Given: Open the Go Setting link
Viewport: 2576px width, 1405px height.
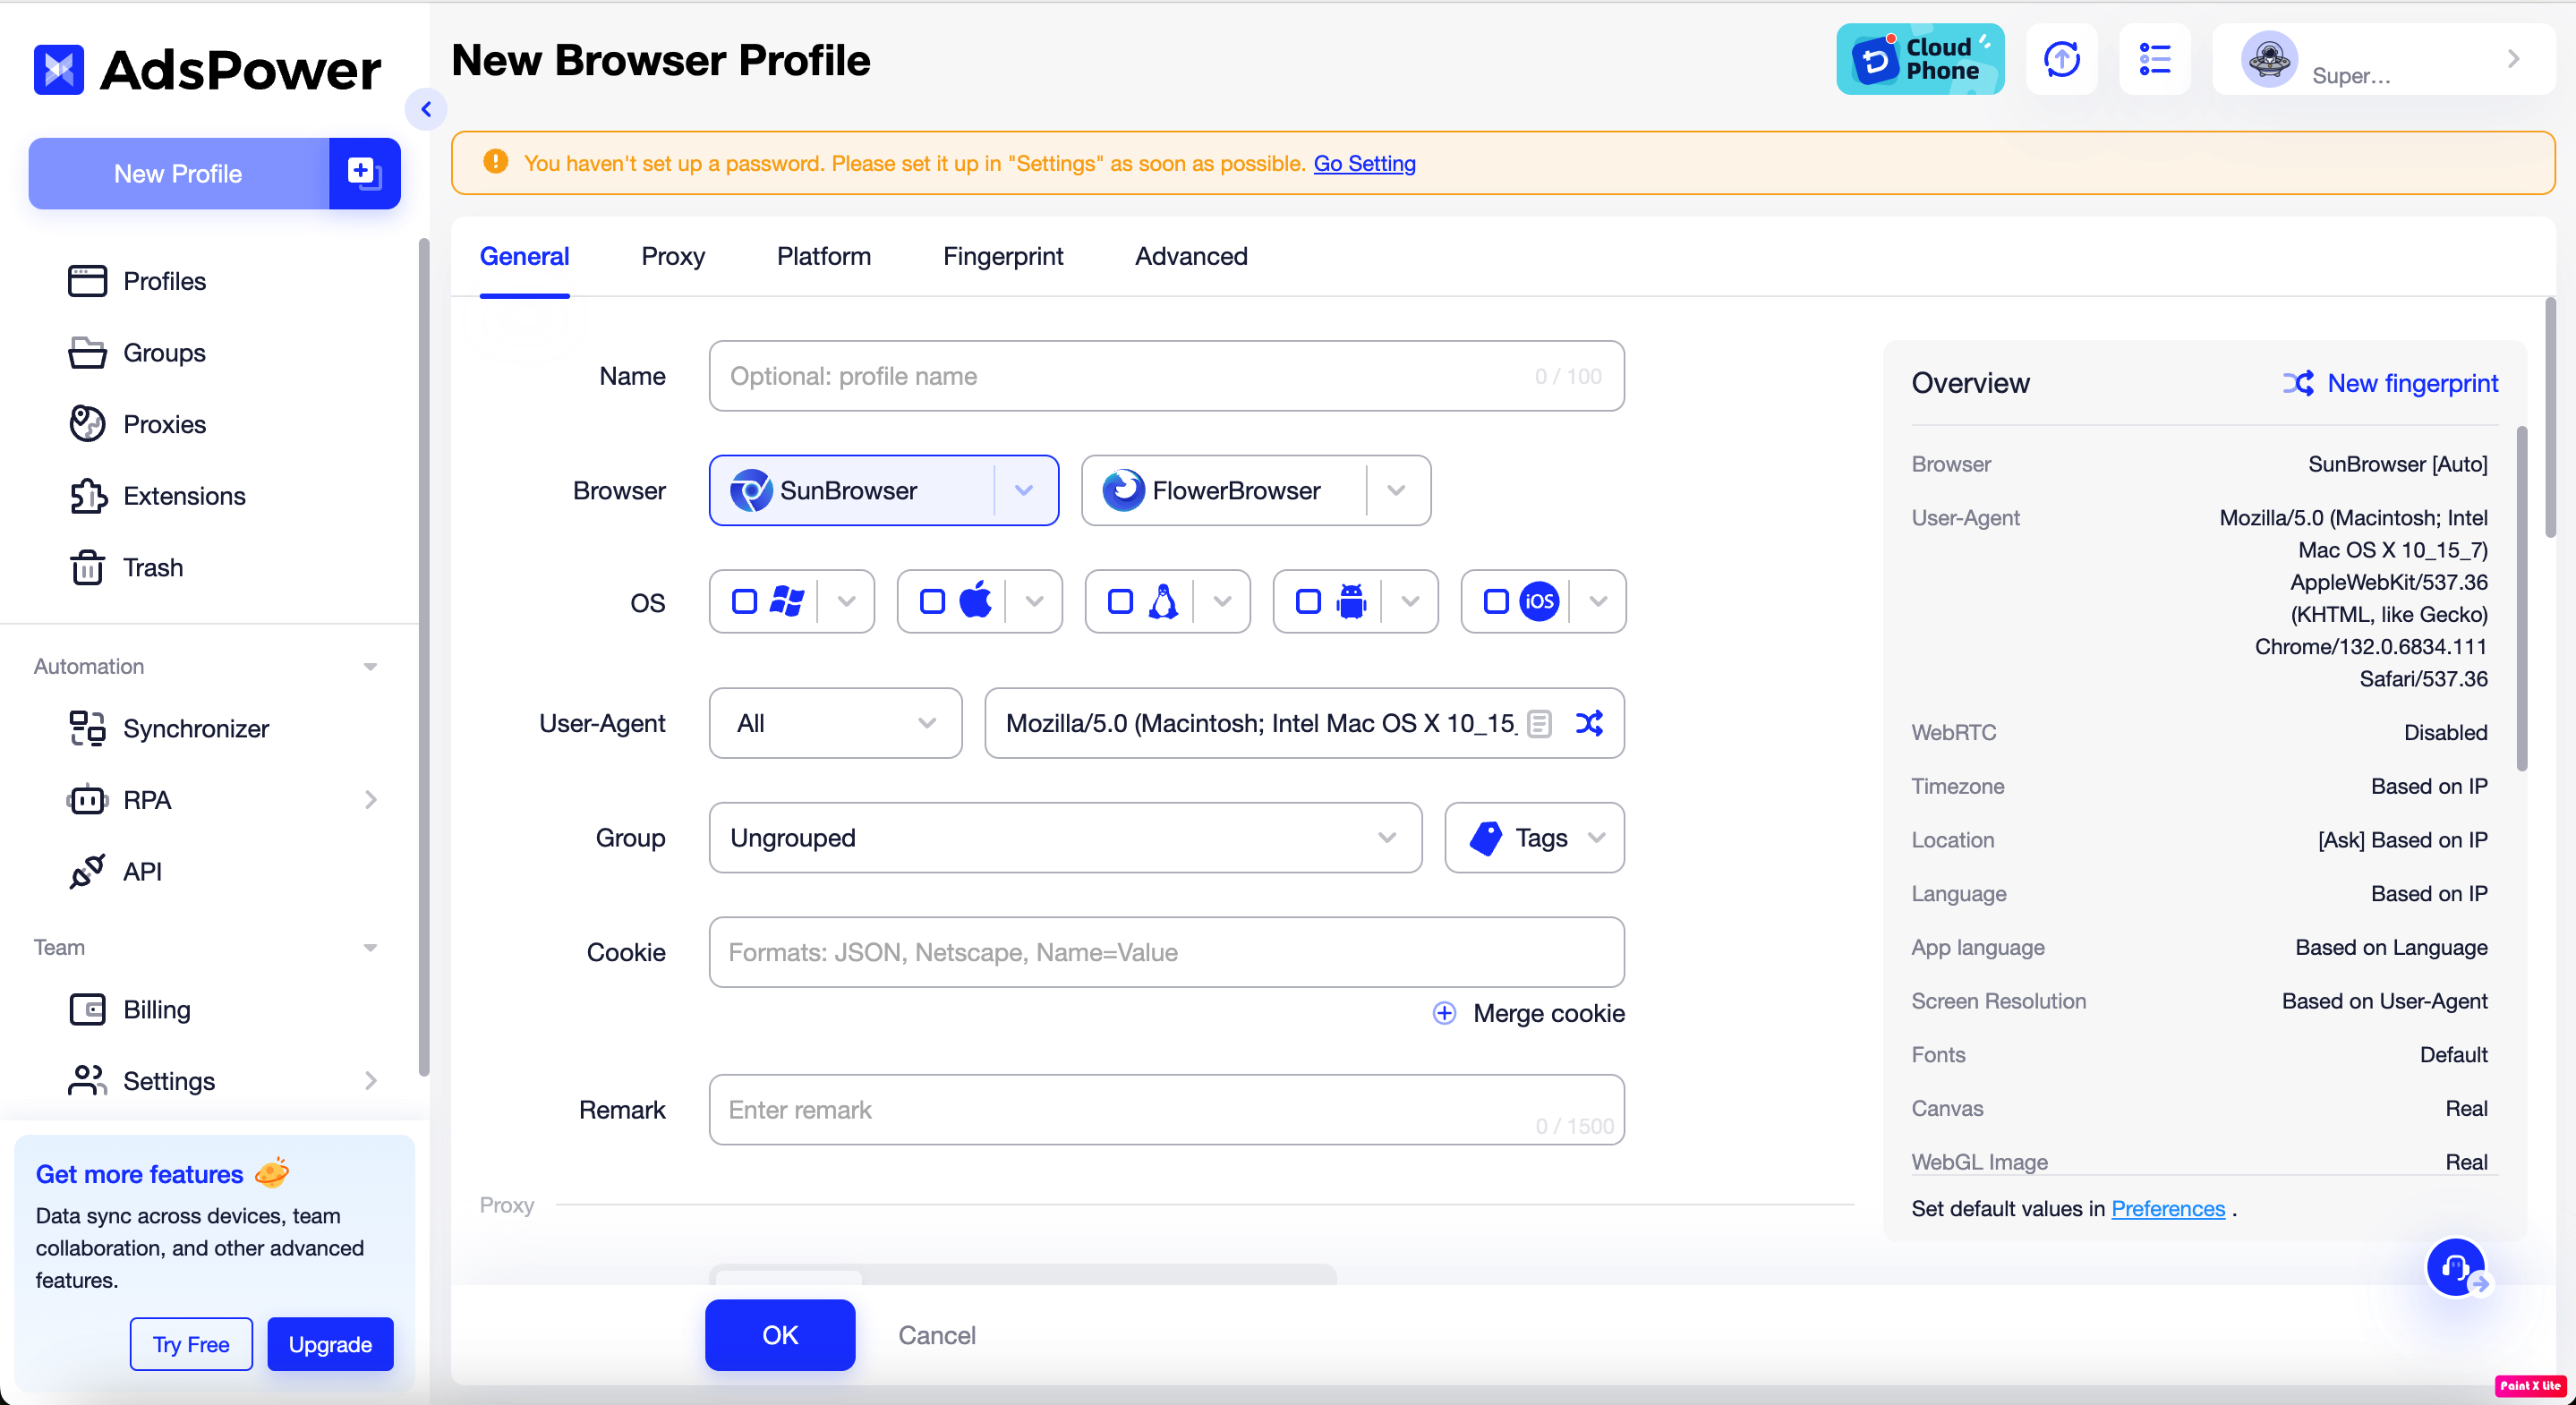Looking at the screenshot, I should (x=1364, y=163).
